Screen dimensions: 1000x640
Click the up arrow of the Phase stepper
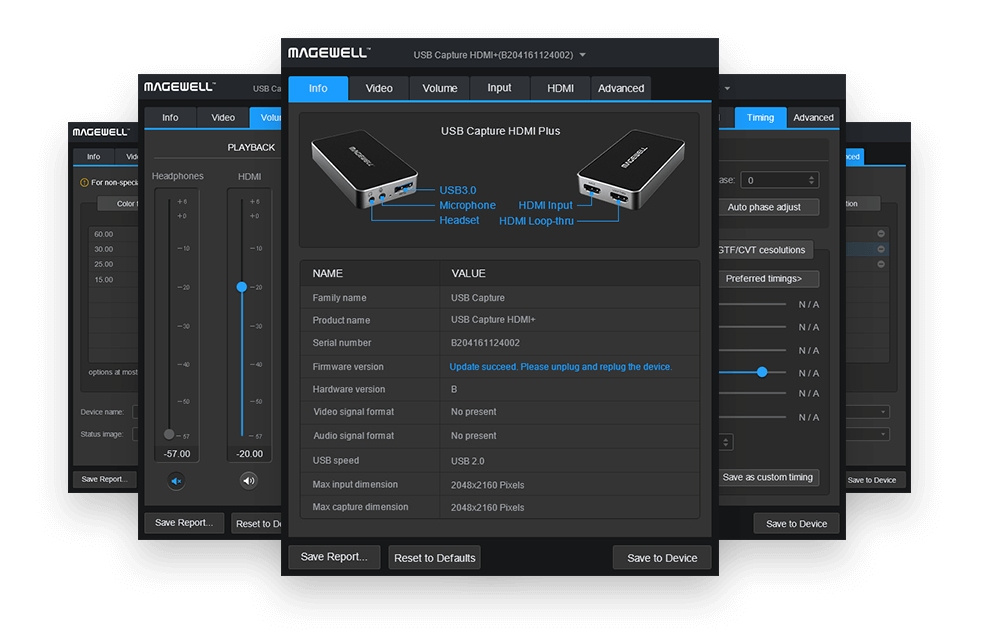click(x=810, y=175)
